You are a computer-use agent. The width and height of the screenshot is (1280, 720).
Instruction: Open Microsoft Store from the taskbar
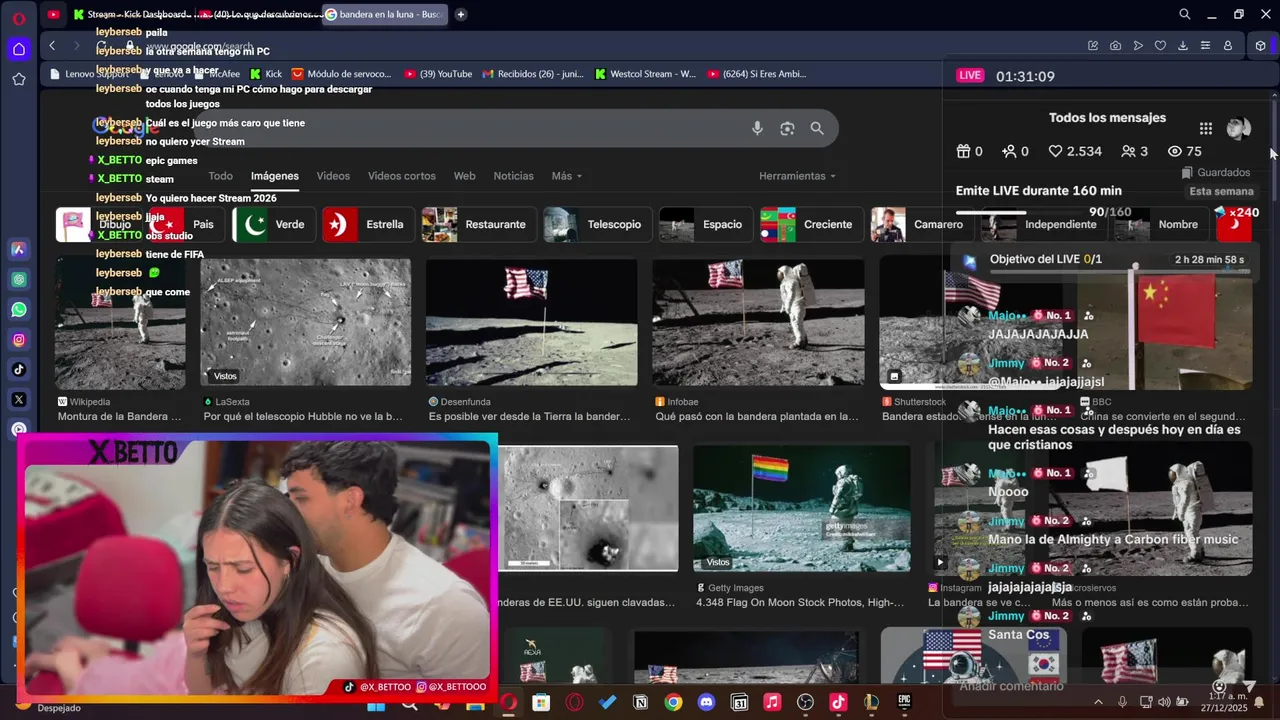click(x=541, y=703)
